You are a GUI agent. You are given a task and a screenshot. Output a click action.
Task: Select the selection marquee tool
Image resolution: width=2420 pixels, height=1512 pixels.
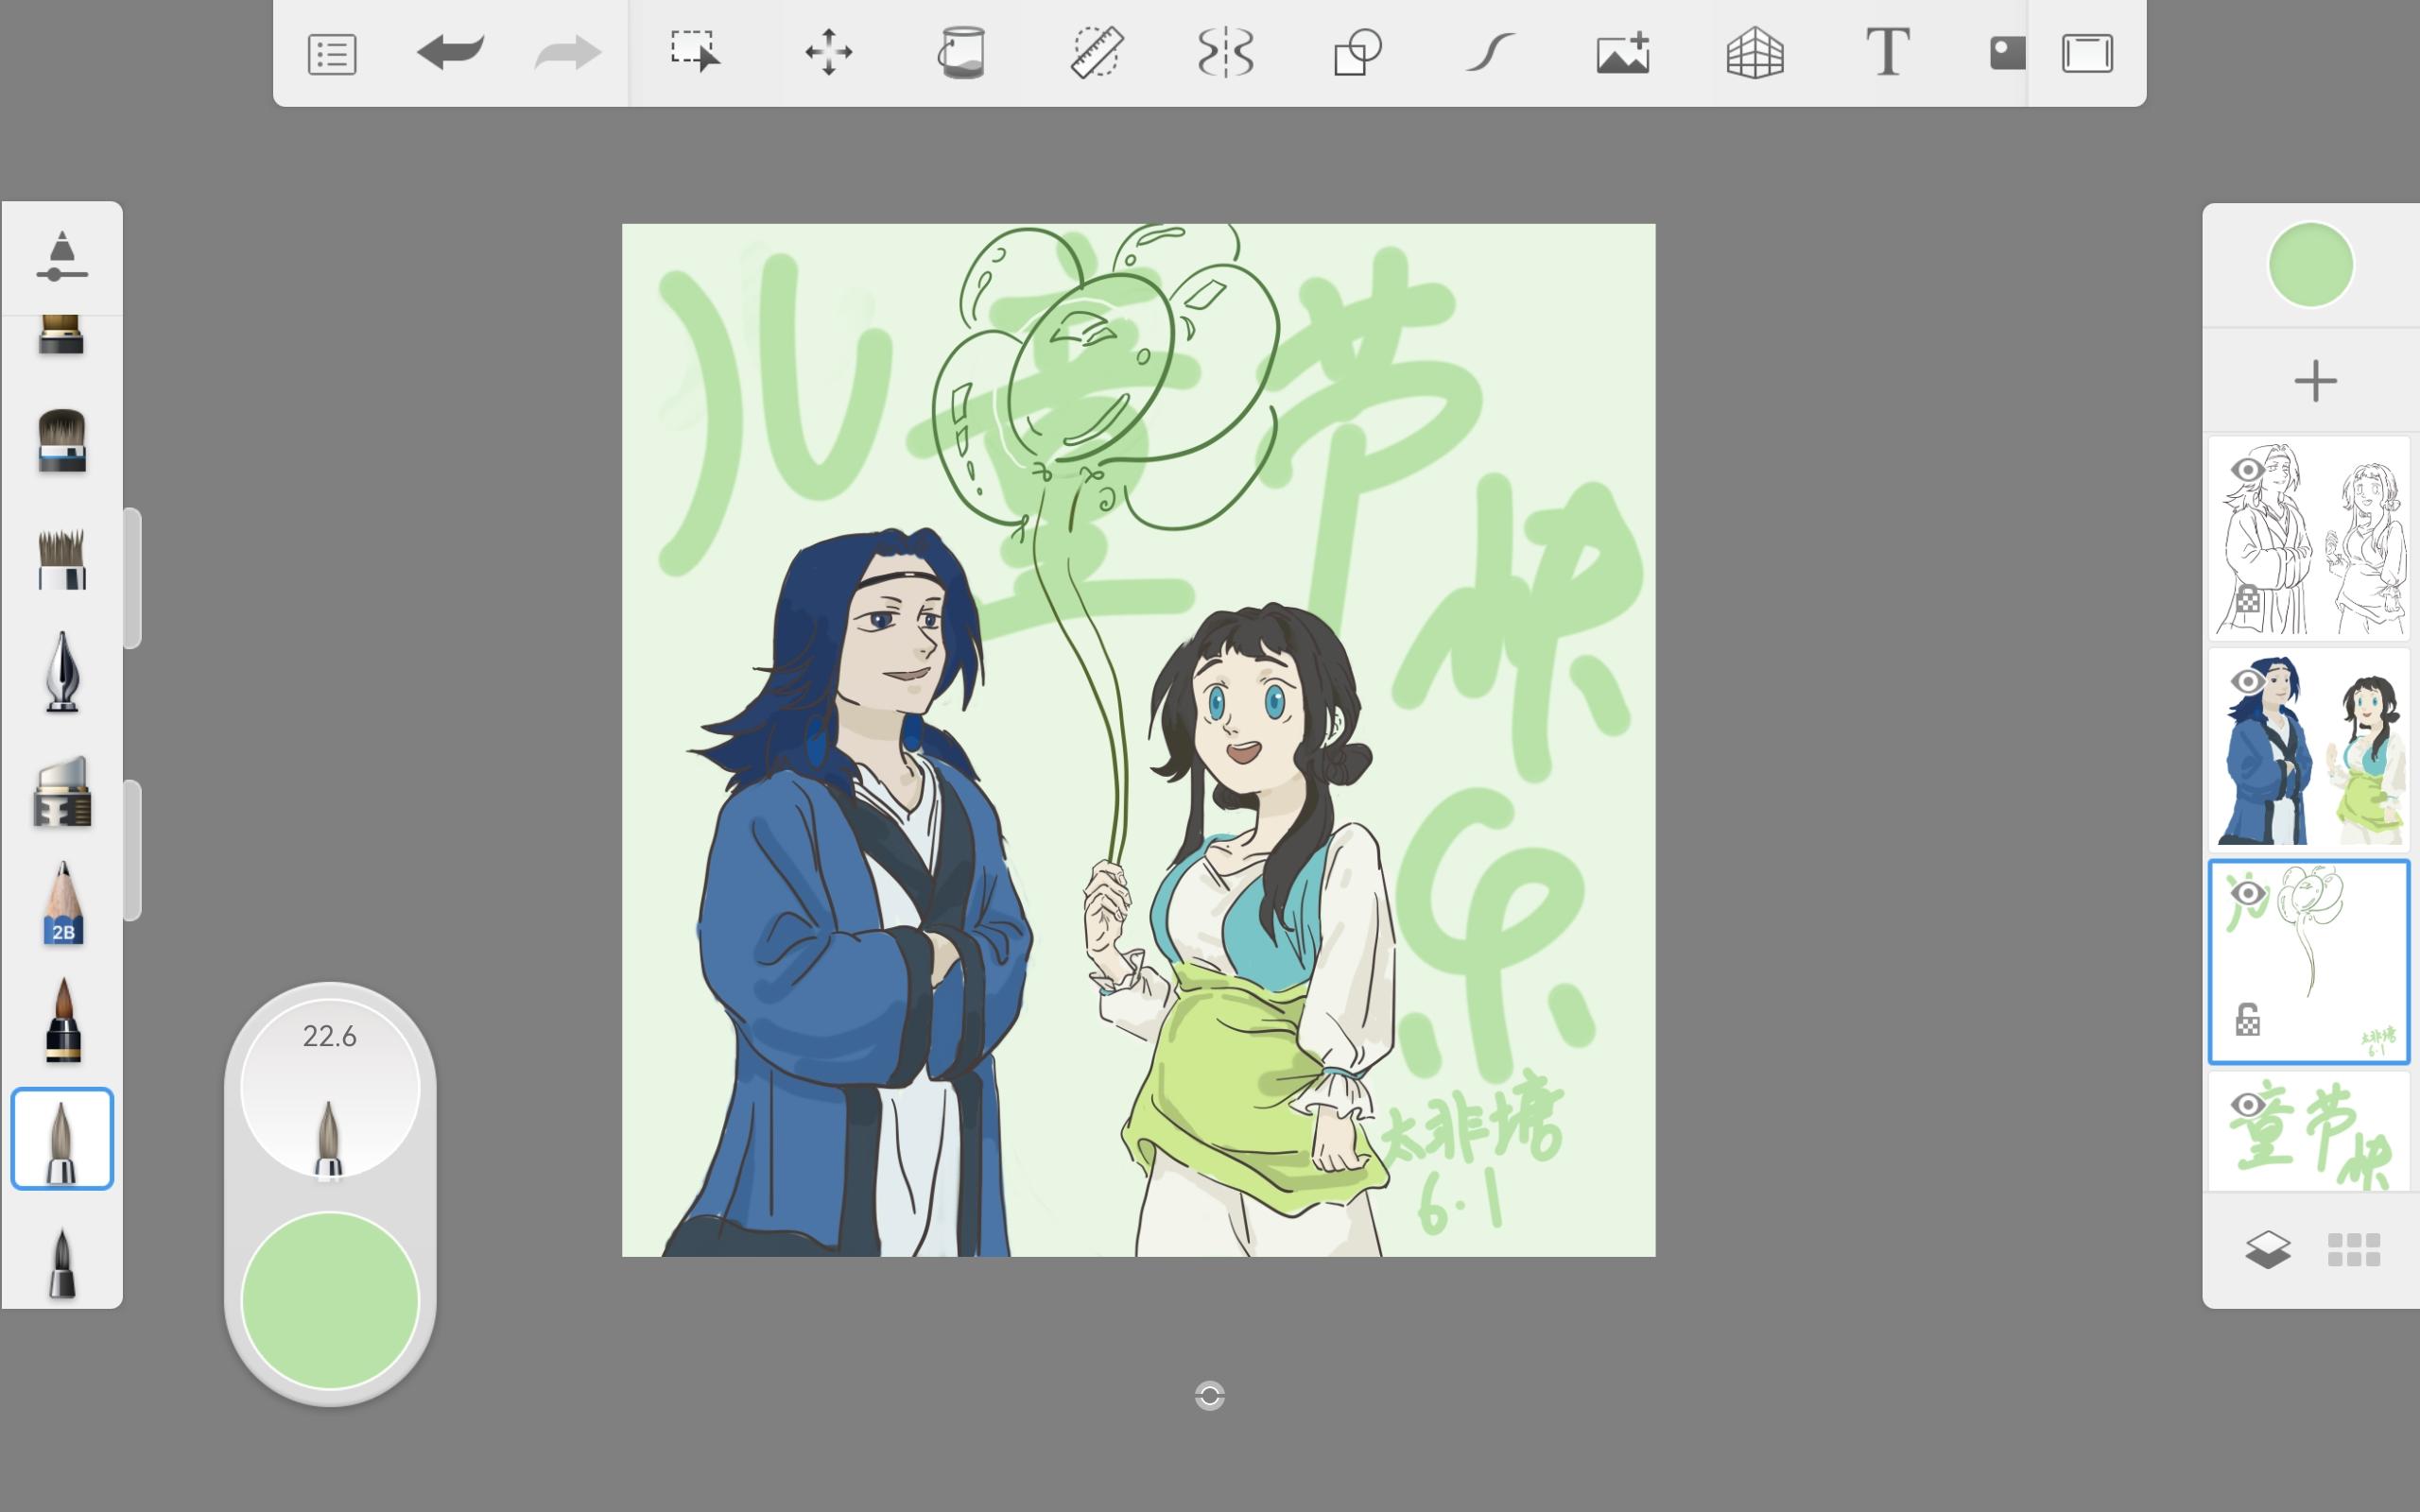click(x=694, y=52)
